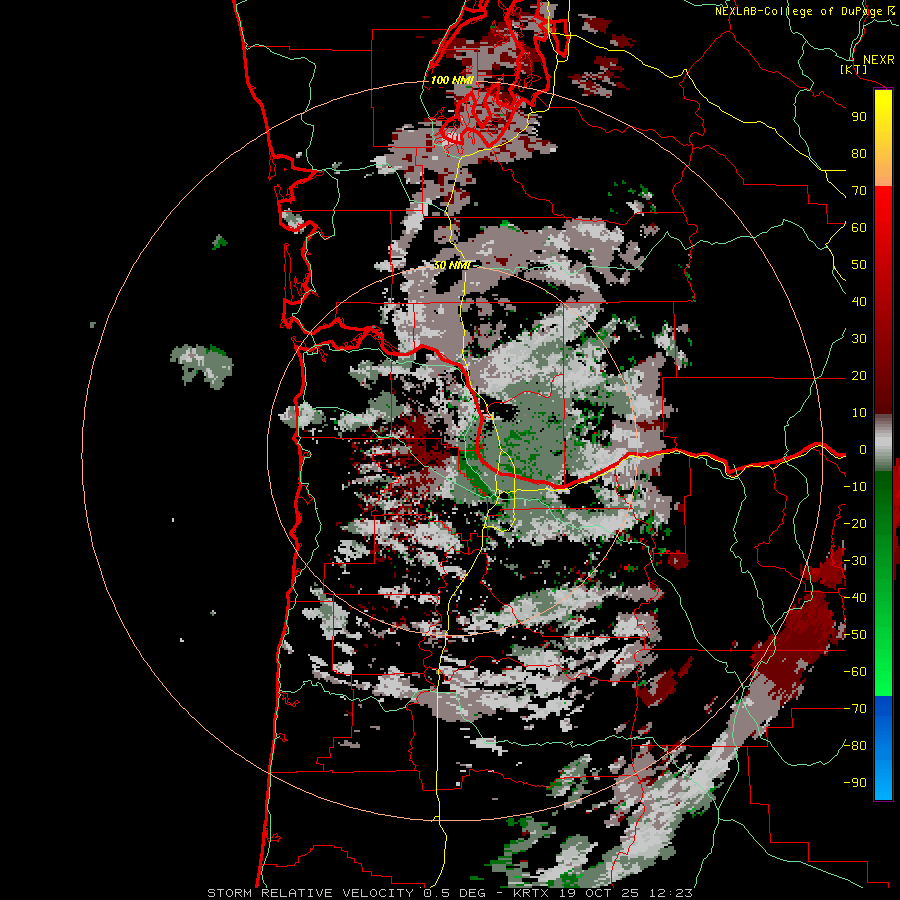This screenshot has height=900, width=900.
Task: Click the -90 value on velocity scale
Action: point(855,783)
